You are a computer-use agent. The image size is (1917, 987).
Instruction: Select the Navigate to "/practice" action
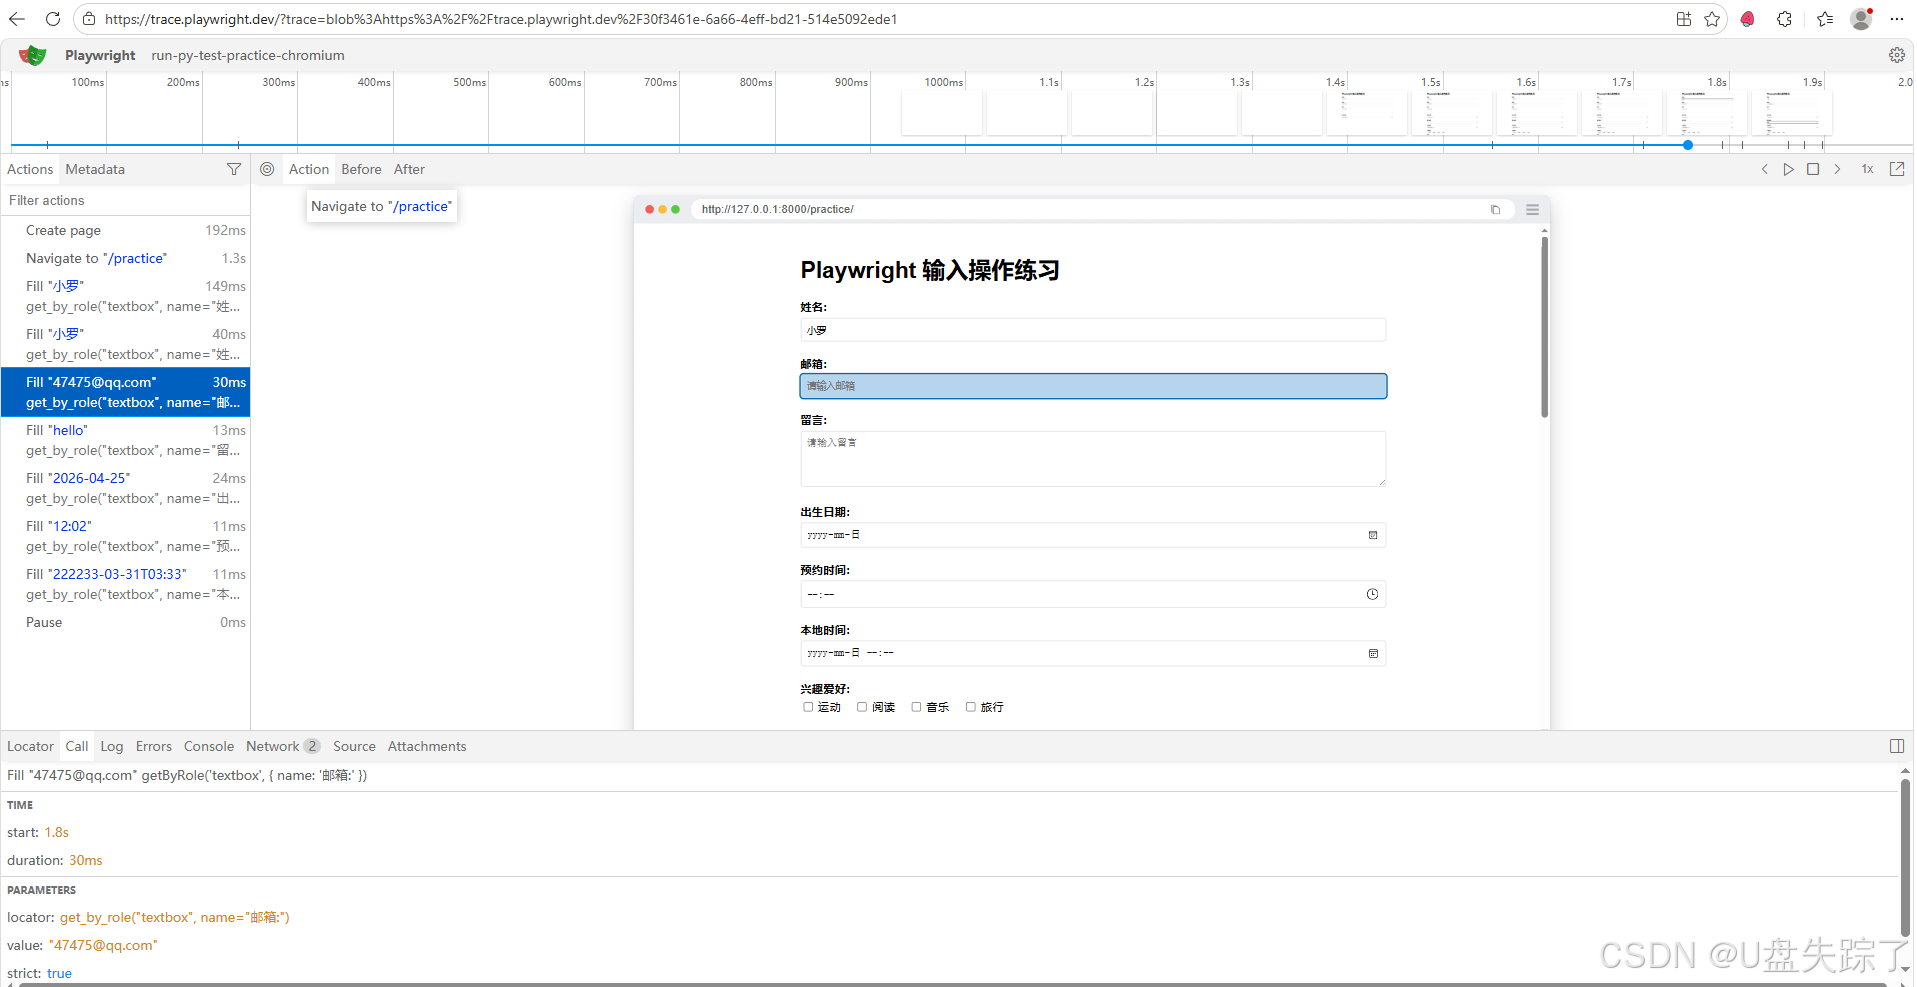(125, 258)
